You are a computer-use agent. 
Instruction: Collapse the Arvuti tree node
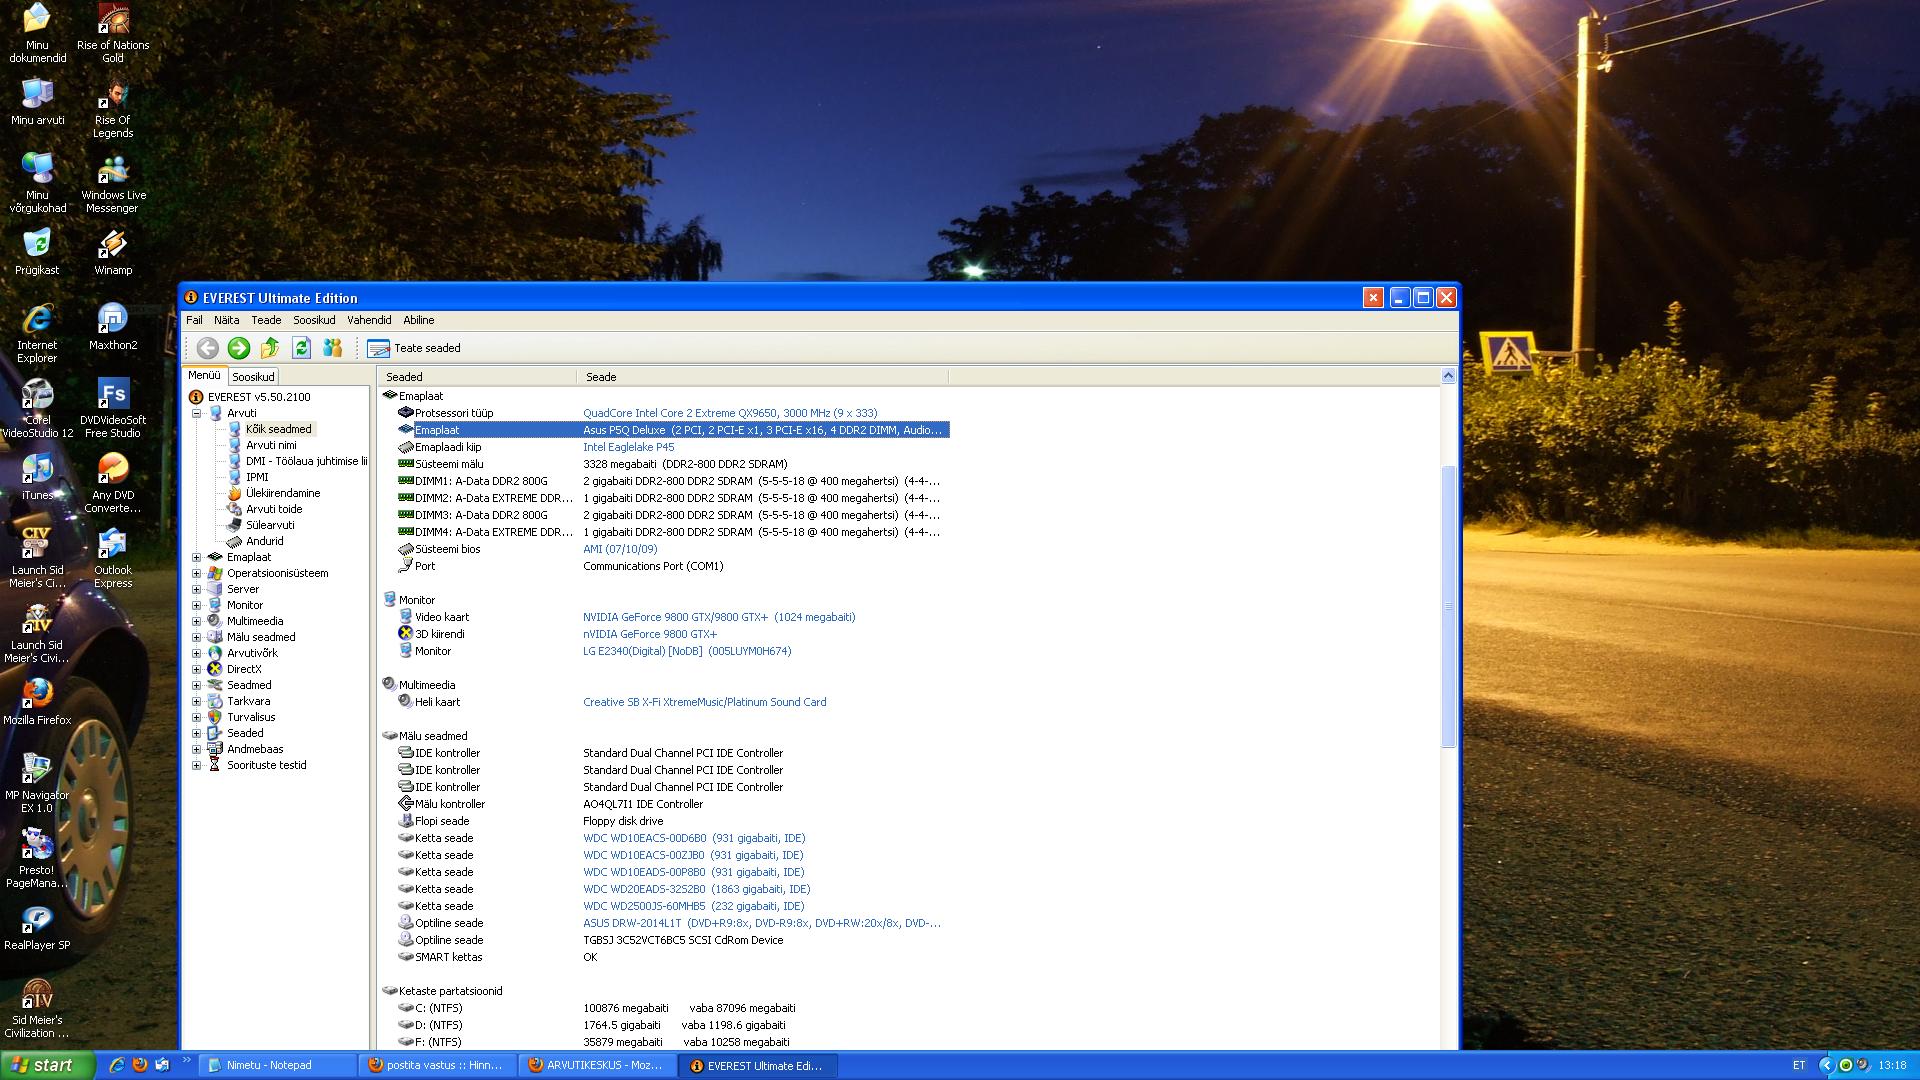[x=197, y=413]
